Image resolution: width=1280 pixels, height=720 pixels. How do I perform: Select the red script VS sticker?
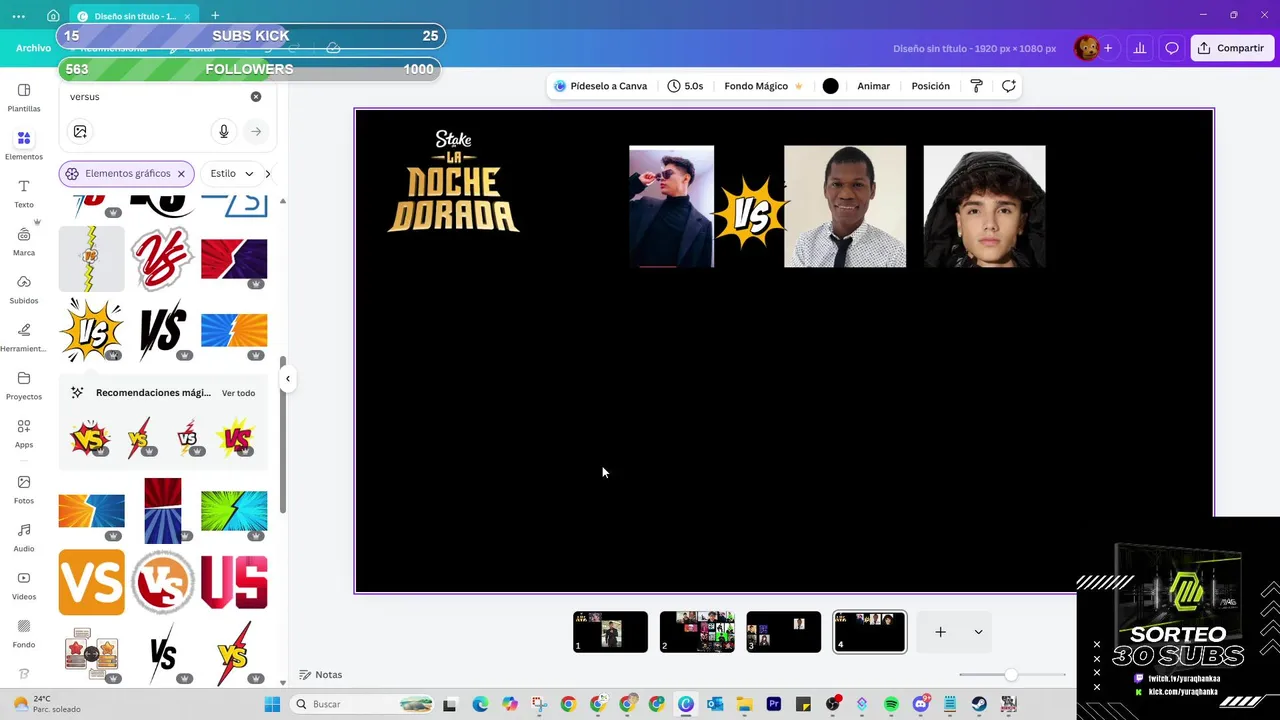pyautogui.click(x=163, y=259)
